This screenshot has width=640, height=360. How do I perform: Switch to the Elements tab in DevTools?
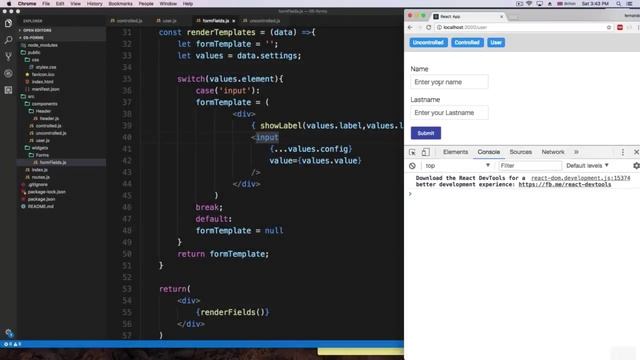[455, 152]
